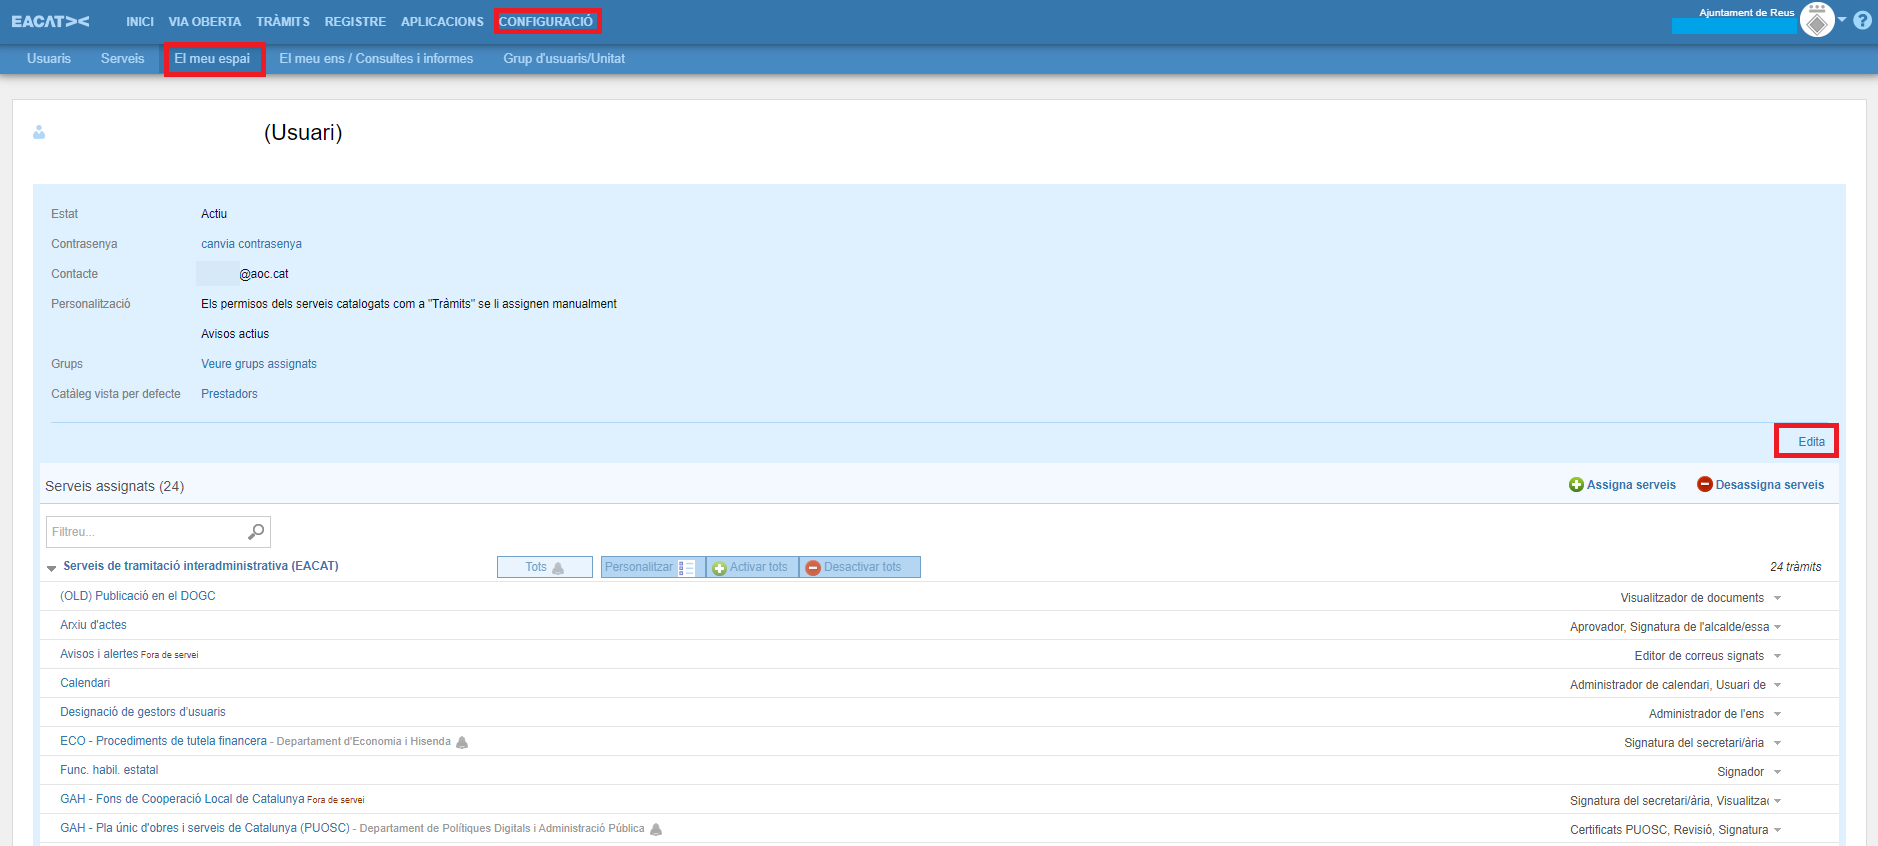Open the CONFIGURACIÓ menu
This screenshot has width=1878, height=846.
tap(546, 21)
